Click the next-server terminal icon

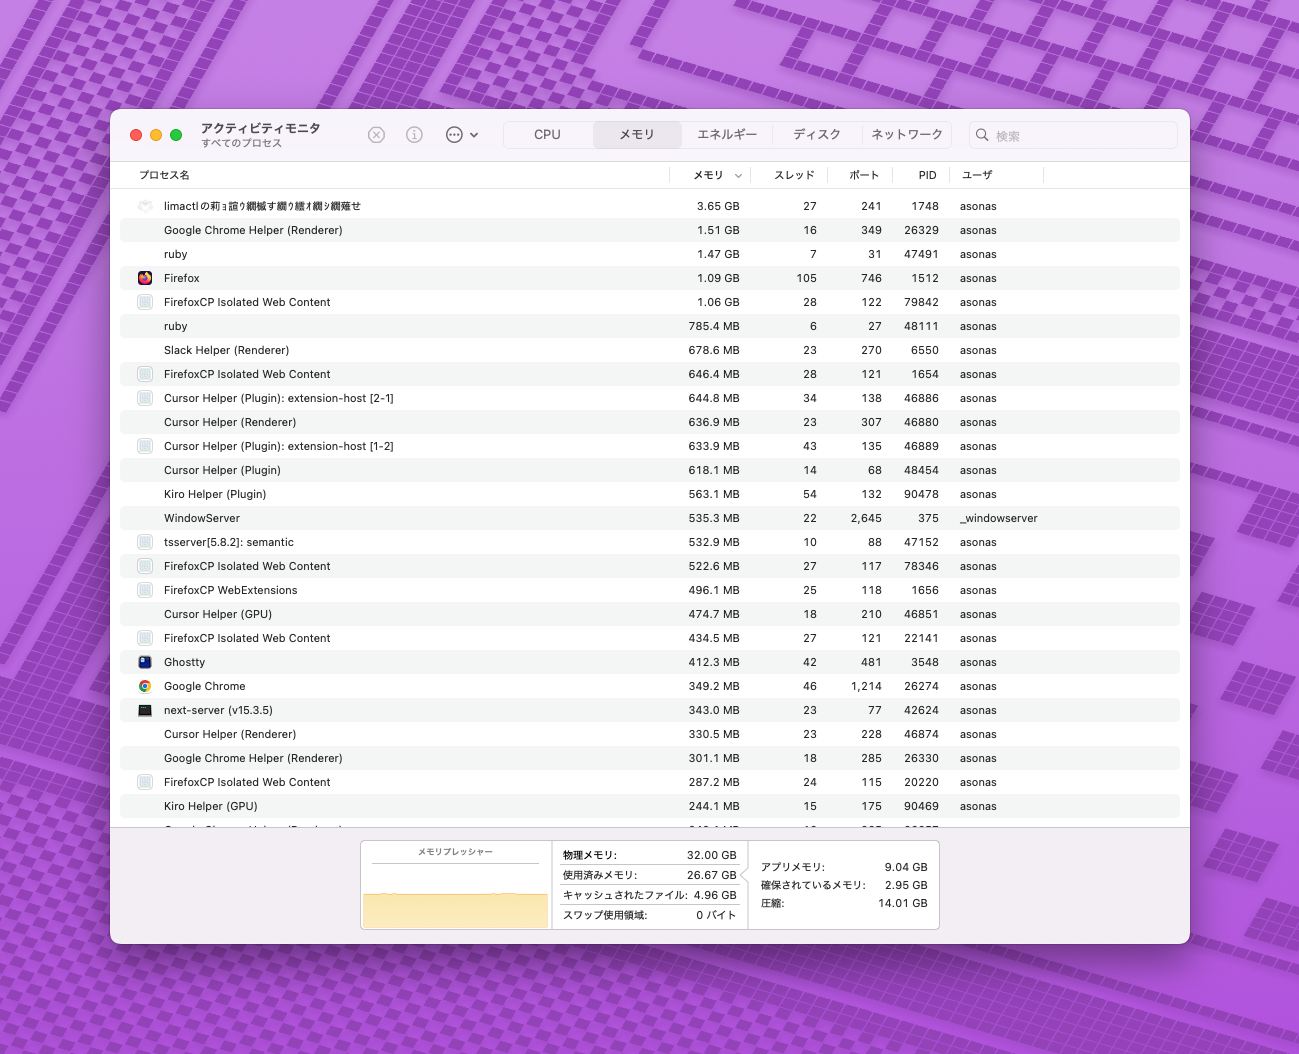[x=145, y=710]
